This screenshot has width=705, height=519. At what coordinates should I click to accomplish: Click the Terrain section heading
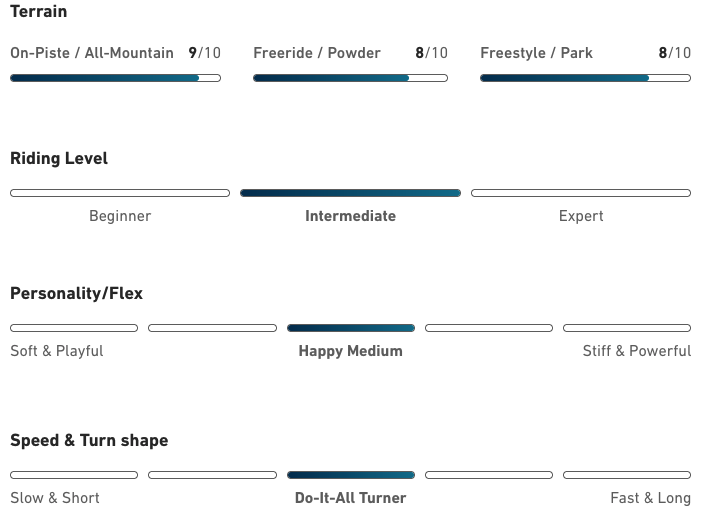point(39,12)
